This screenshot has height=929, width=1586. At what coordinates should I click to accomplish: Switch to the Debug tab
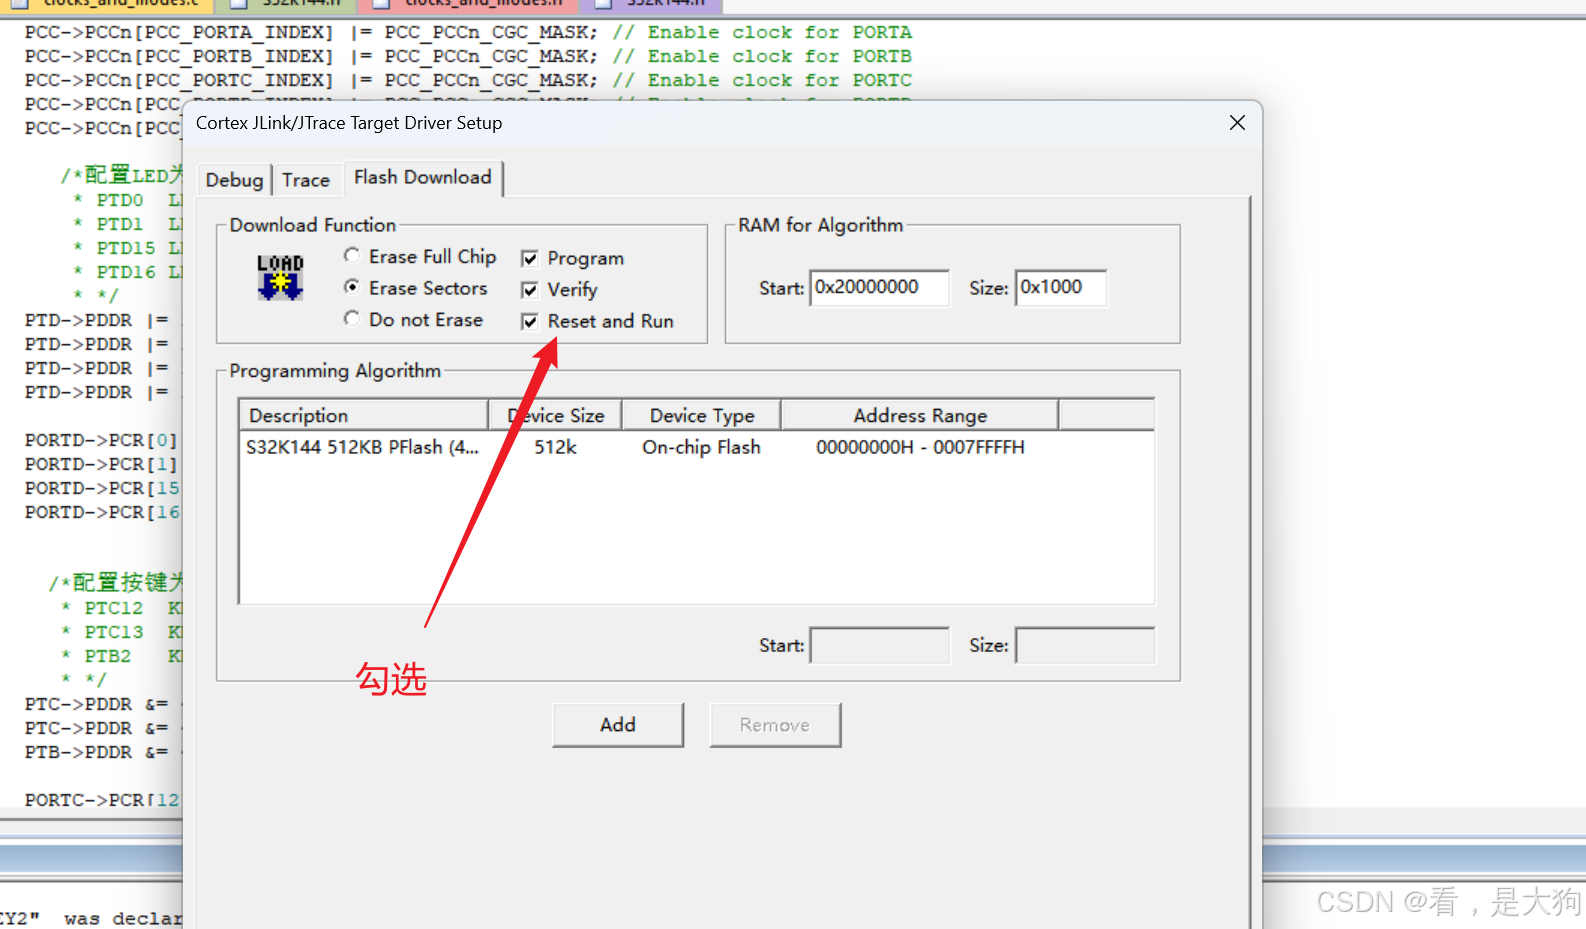coord(234,180)
